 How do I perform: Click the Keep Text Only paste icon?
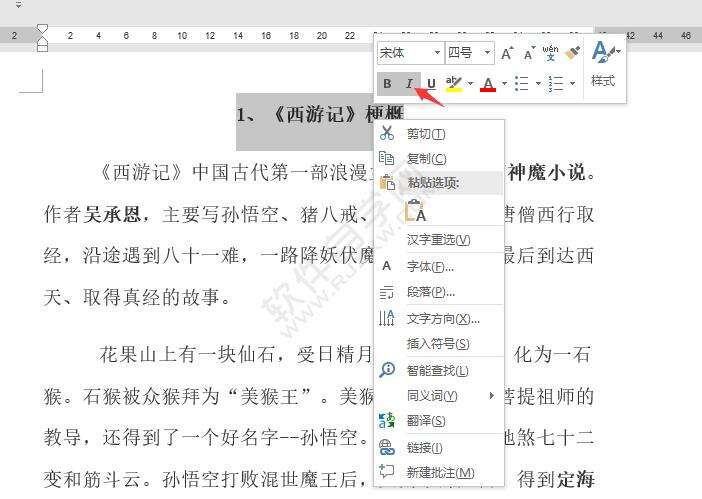tap(415, 211)
